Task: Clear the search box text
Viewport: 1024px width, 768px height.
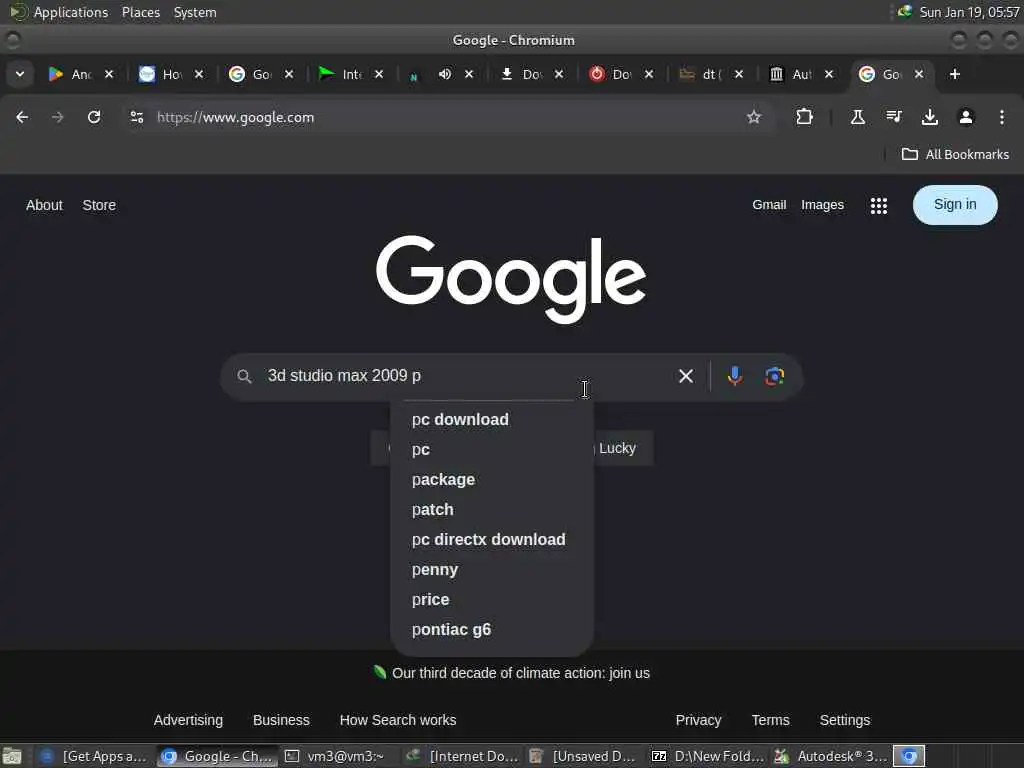Action: pos(686,376)
